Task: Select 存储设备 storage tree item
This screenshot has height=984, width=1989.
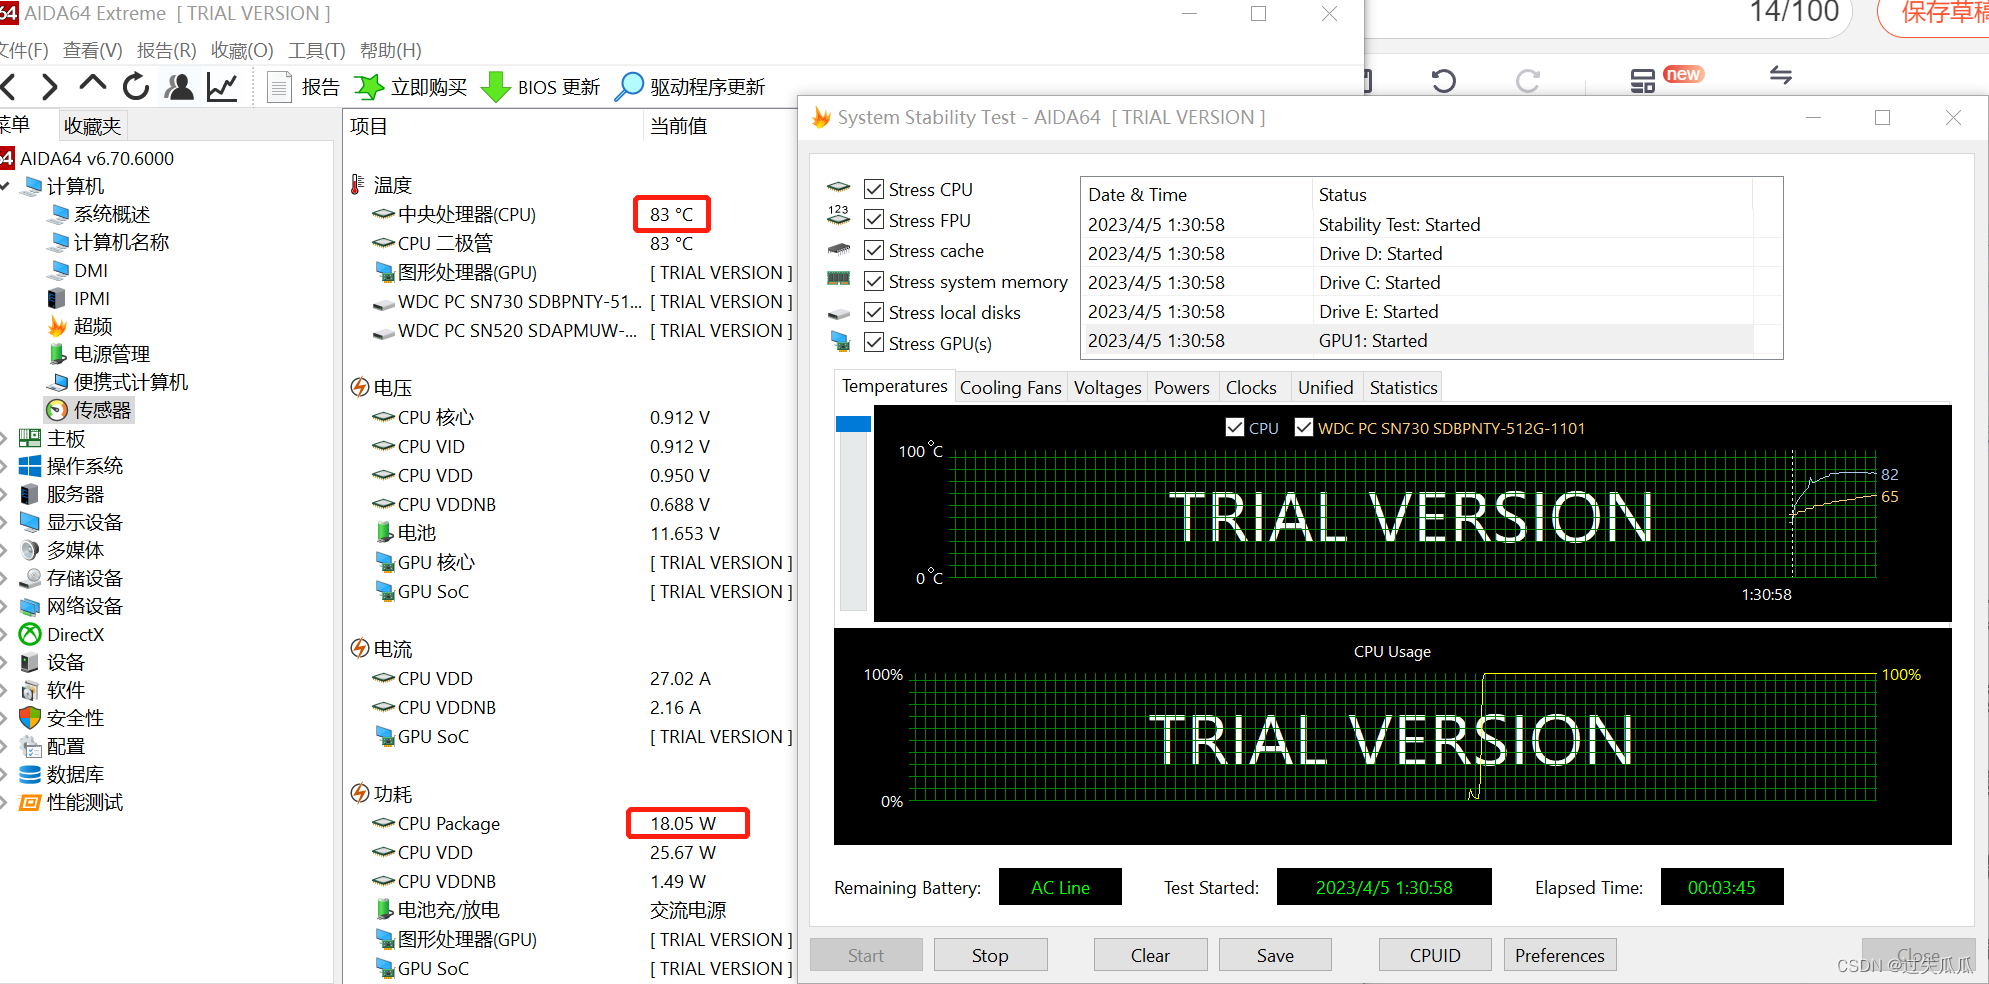Action: click(x=71, y=578)
